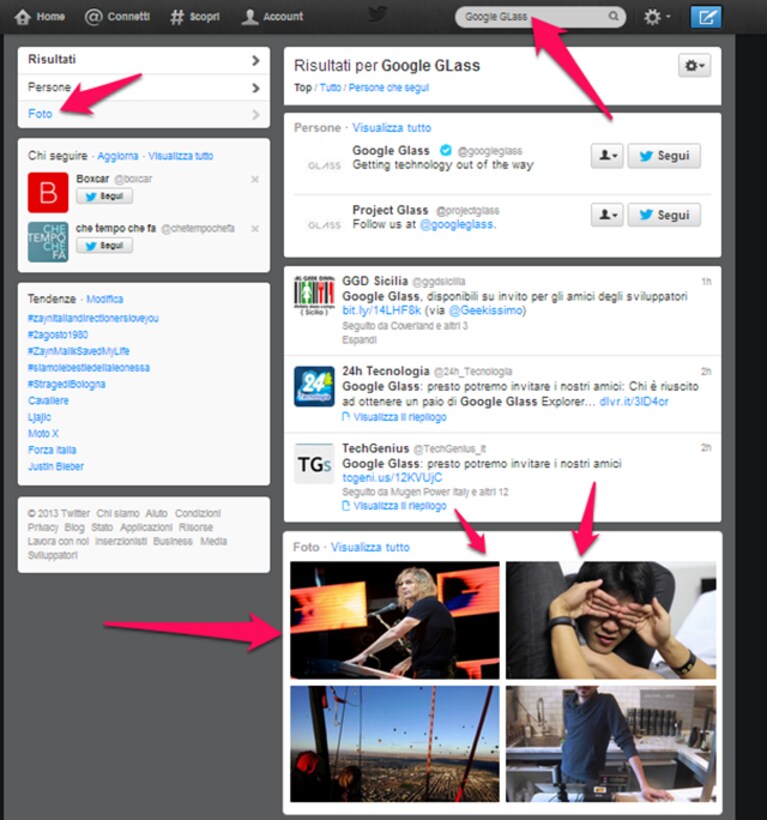Dismiss Boxcar suggestion with X
Screen dimensions: 767x820
click(255, 179)
